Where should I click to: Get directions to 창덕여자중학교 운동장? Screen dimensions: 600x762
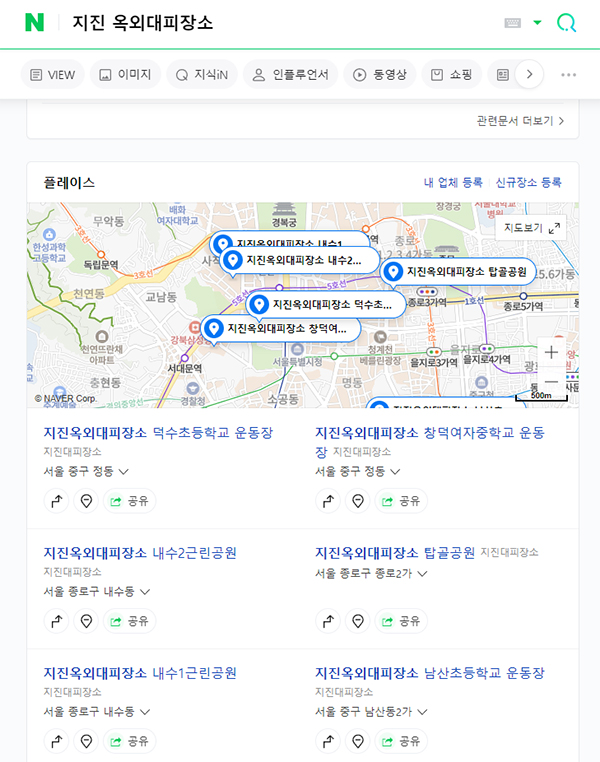tap(328, 501)
